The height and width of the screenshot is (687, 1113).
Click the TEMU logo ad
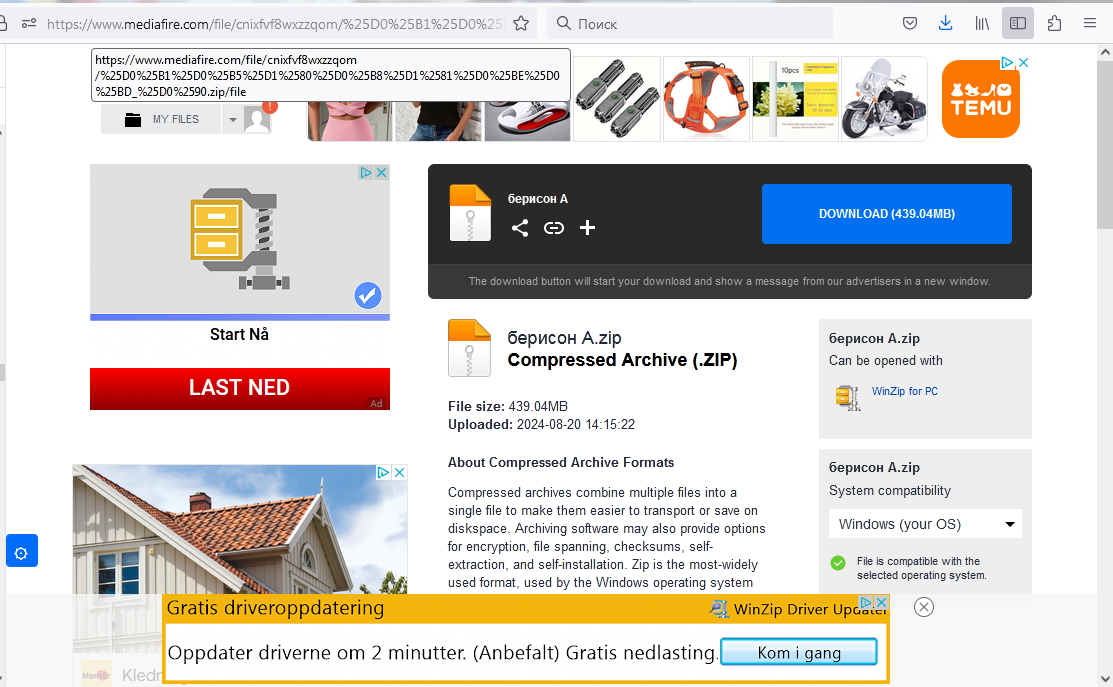pyautogui.click(x=980, y=99)
